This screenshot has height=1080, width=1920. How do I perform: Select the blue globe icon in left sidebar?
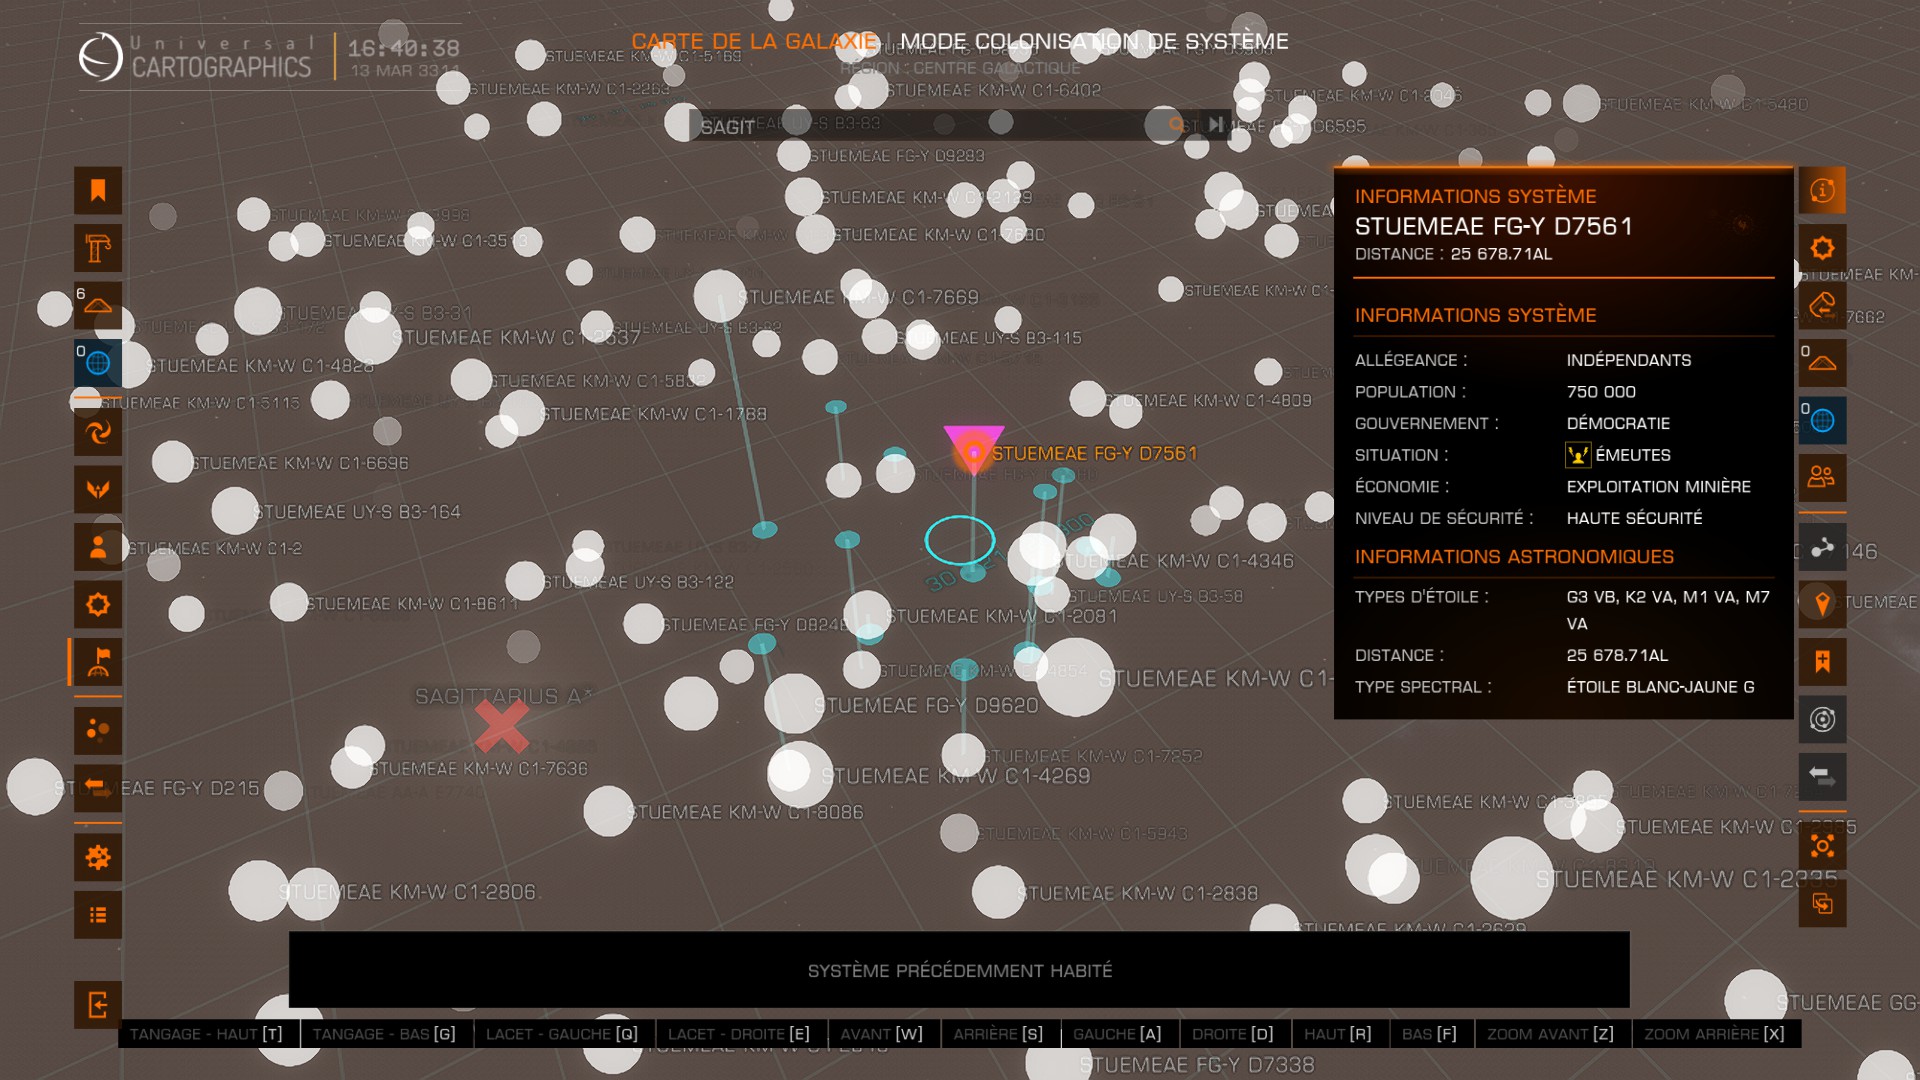tap(98, 363)
